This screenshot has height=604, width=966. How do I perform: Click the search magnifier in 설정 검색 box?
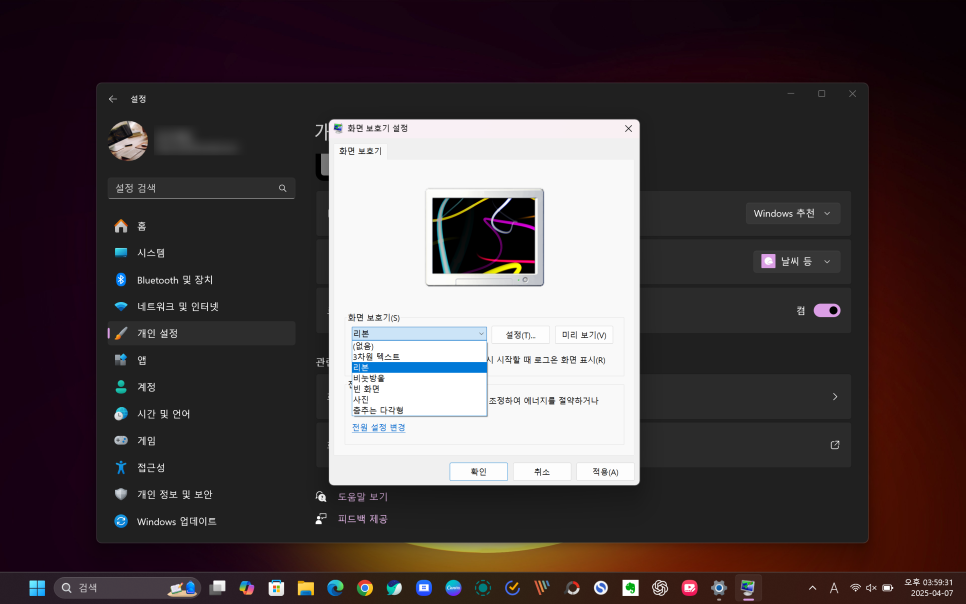pos(282,188)
